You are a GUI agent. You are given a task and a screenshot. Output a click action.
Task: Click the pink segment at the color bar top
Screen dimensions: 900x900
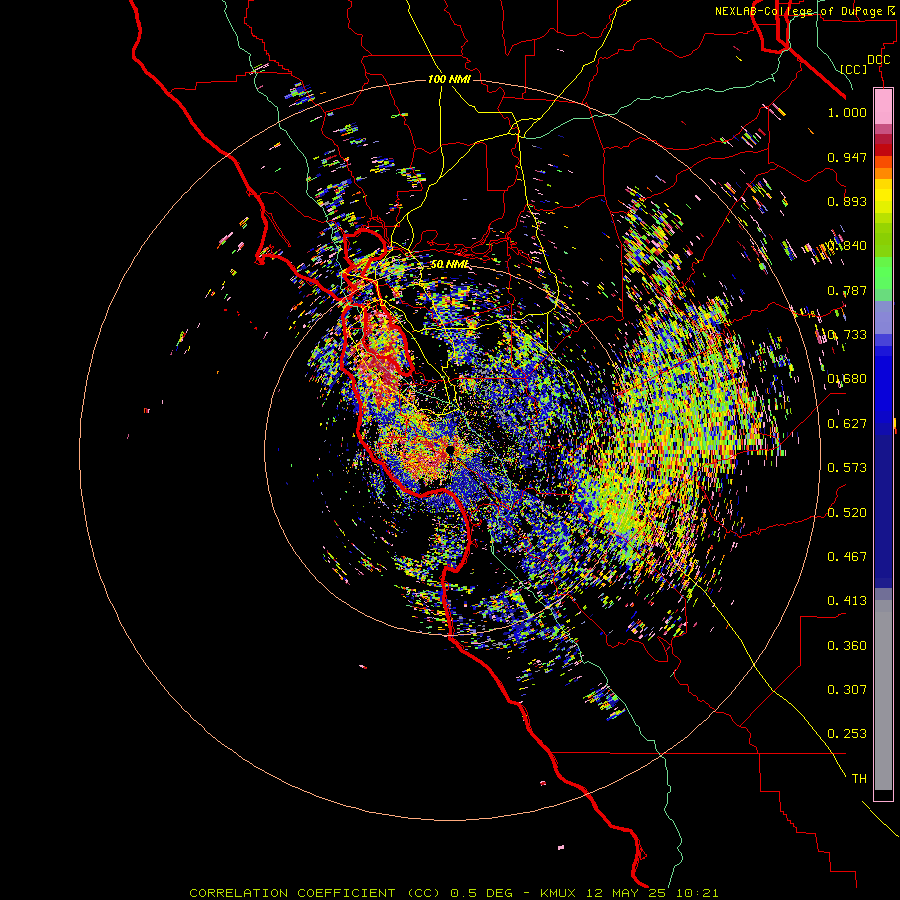click(x=883, y=107)
